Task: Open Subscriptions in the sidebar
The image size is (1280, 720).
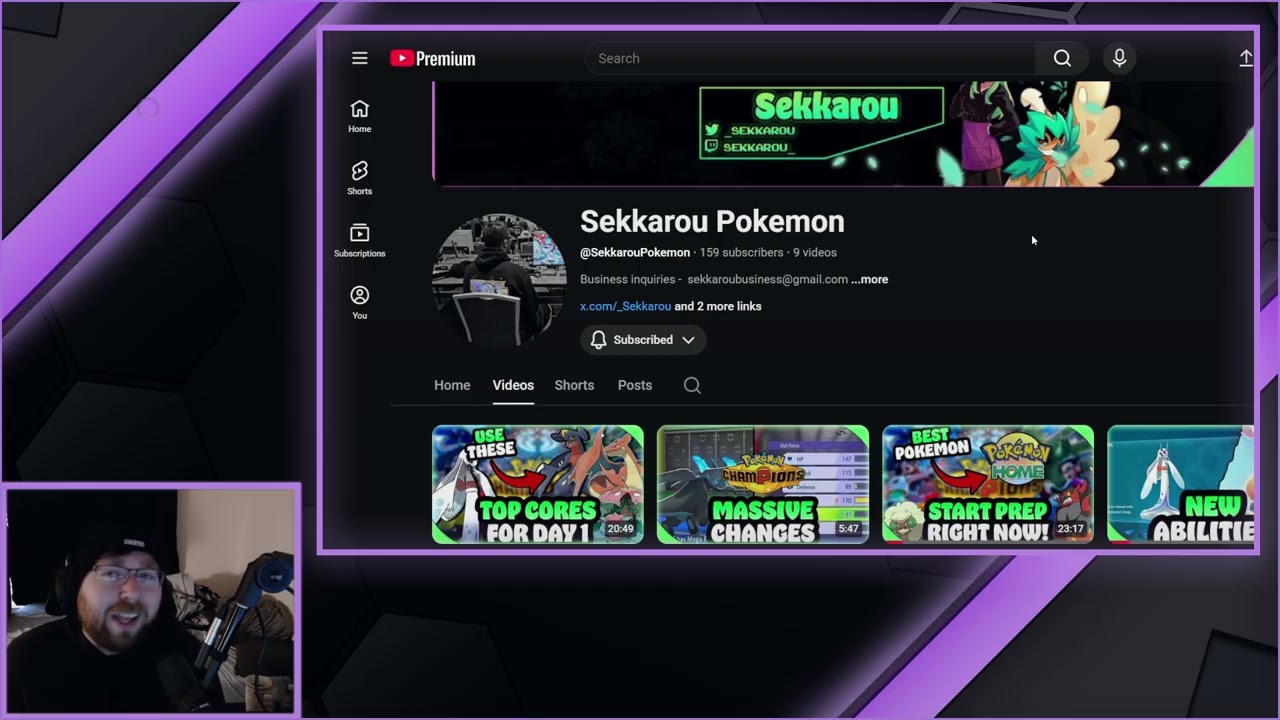Action: click(x=360, y=240)
